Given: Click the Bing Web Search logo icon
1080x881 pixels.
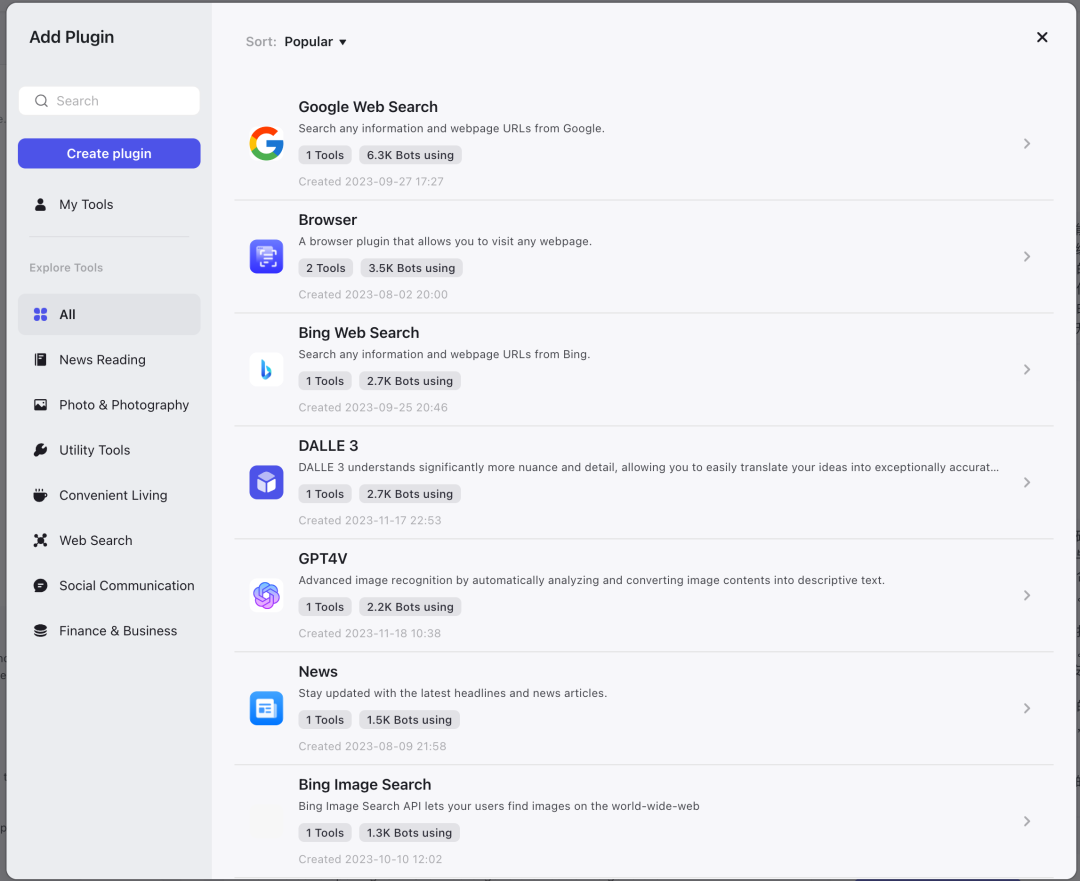Looking at the screenshot, I should [x=267, y=370].
